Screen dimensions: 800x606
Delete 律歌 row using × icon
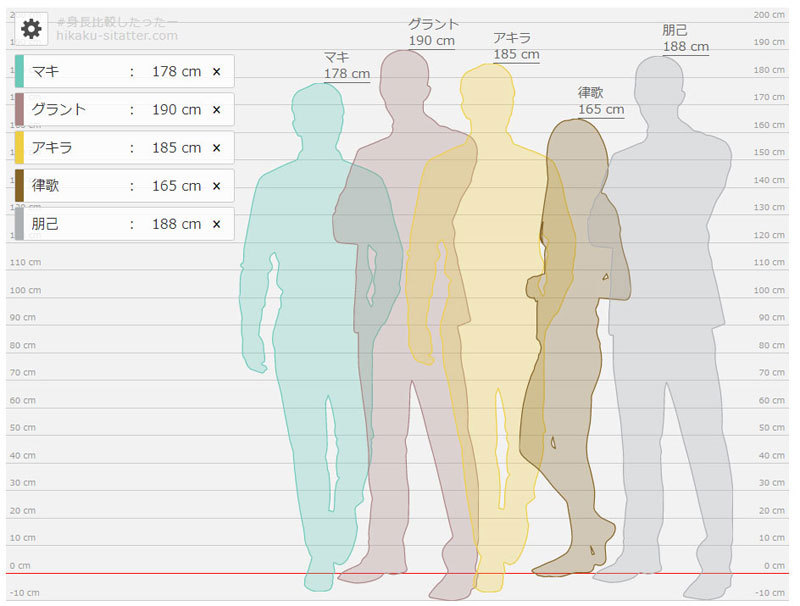(216, 186)
